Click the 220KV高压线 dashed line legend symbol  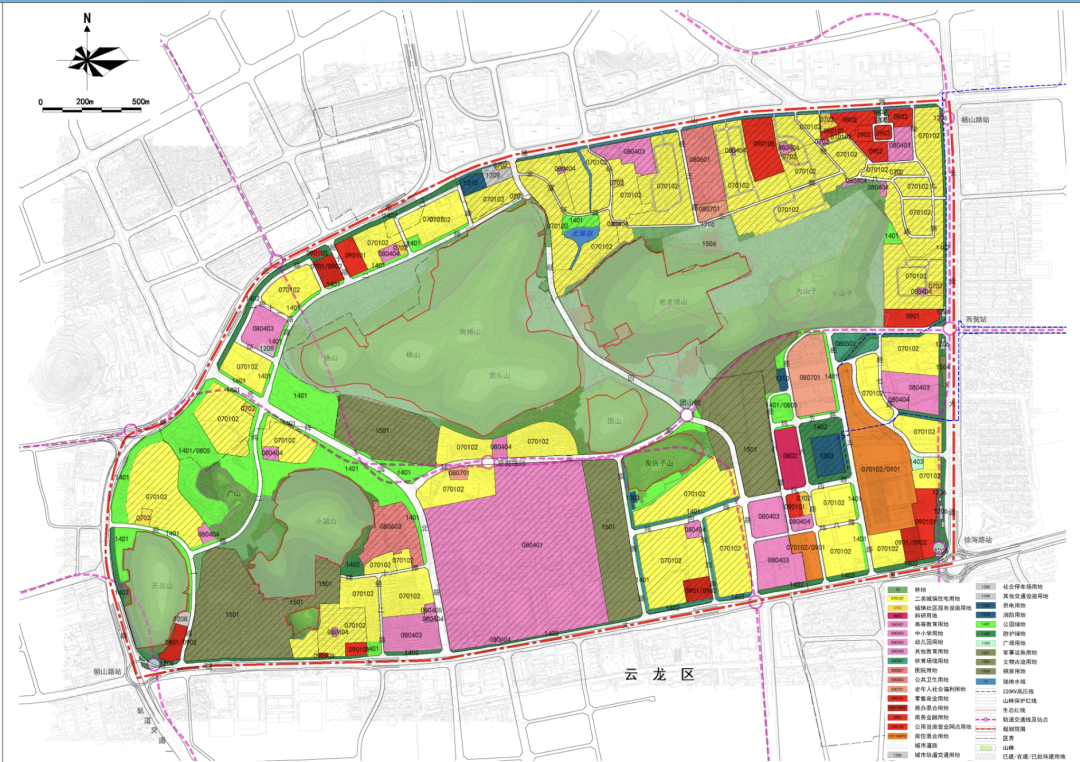pyautogui.click(x=986, y=692)
